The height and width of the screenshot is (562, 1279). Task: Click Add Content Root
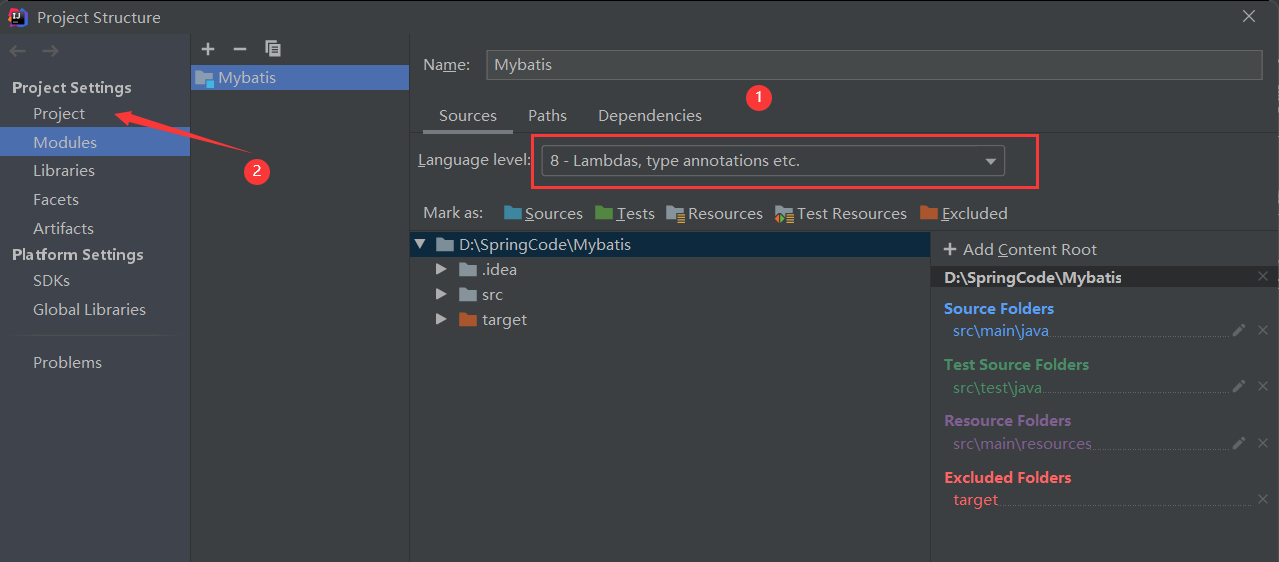tap(1020, 250)
